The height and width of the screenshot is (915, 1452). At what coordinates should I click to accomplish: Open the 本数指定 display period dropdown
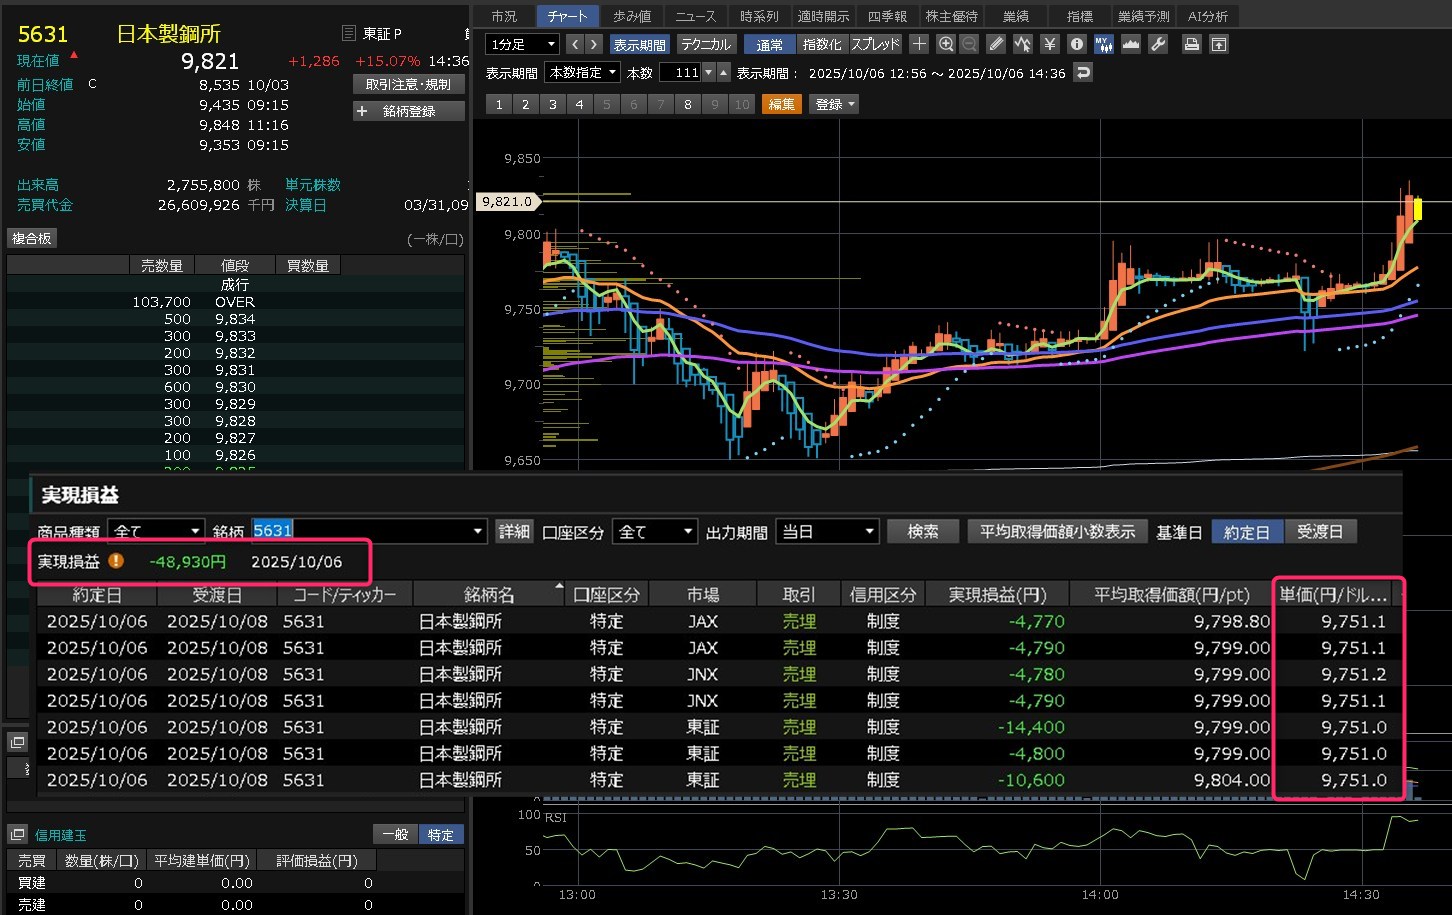[582, 73]
